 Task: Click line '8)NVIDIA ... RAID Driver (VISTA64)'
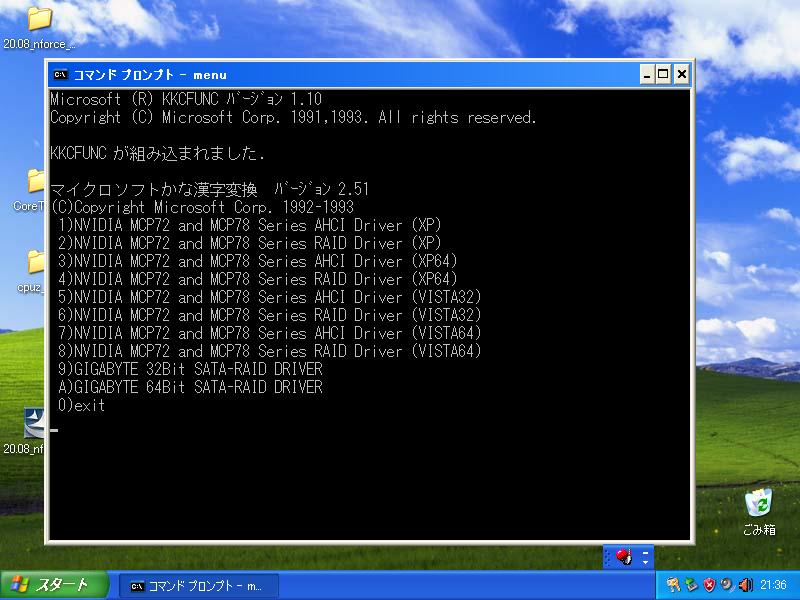tap(269, 351)
